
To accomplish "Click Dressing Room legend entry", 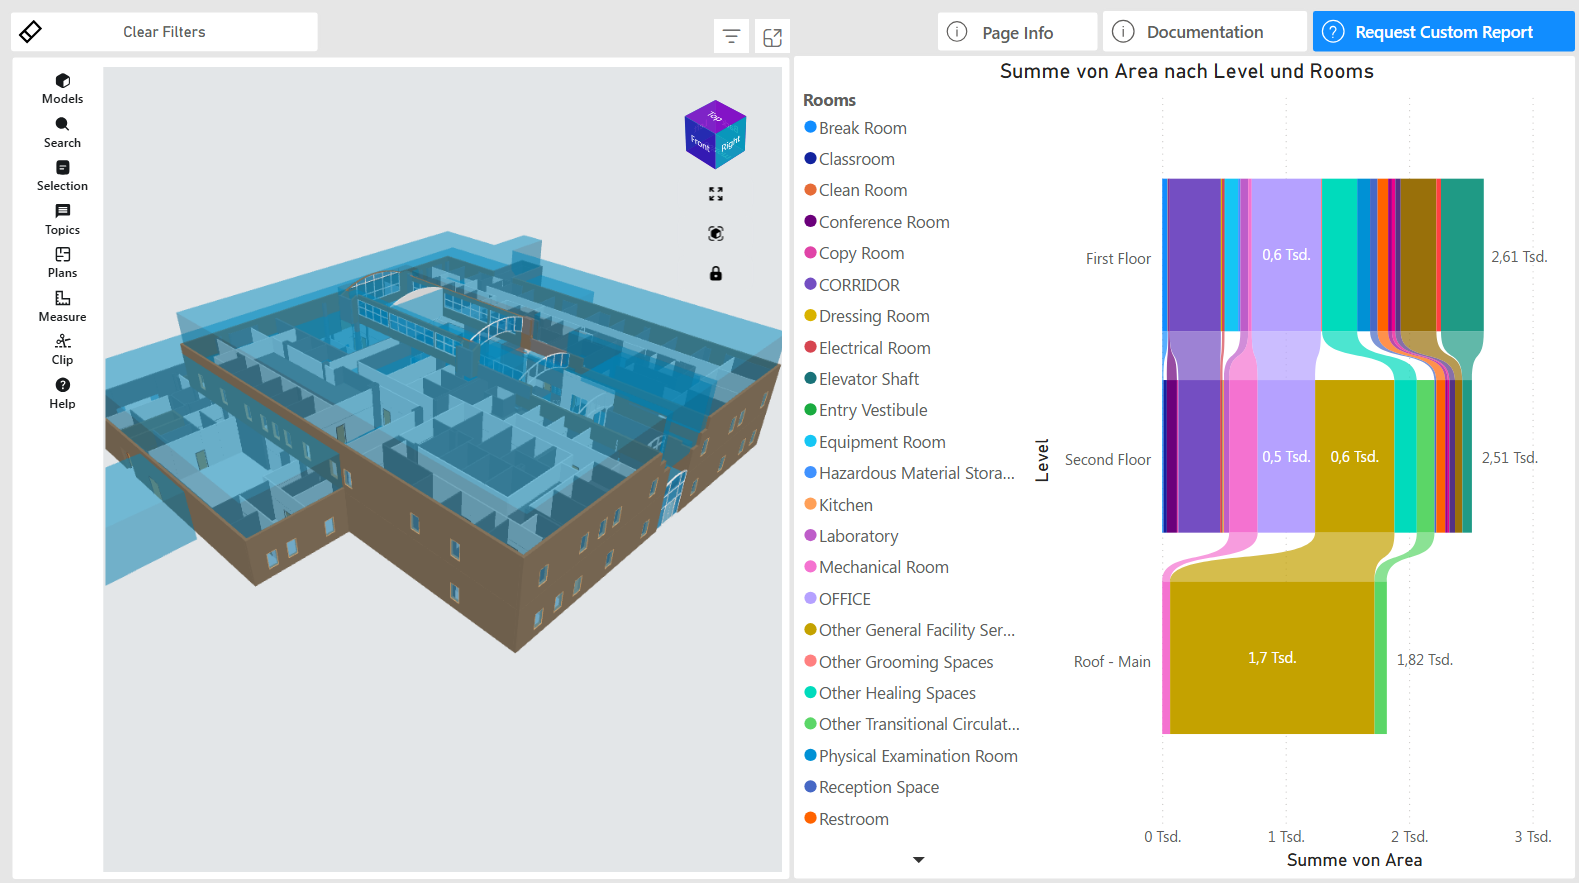I will [867, 316].
